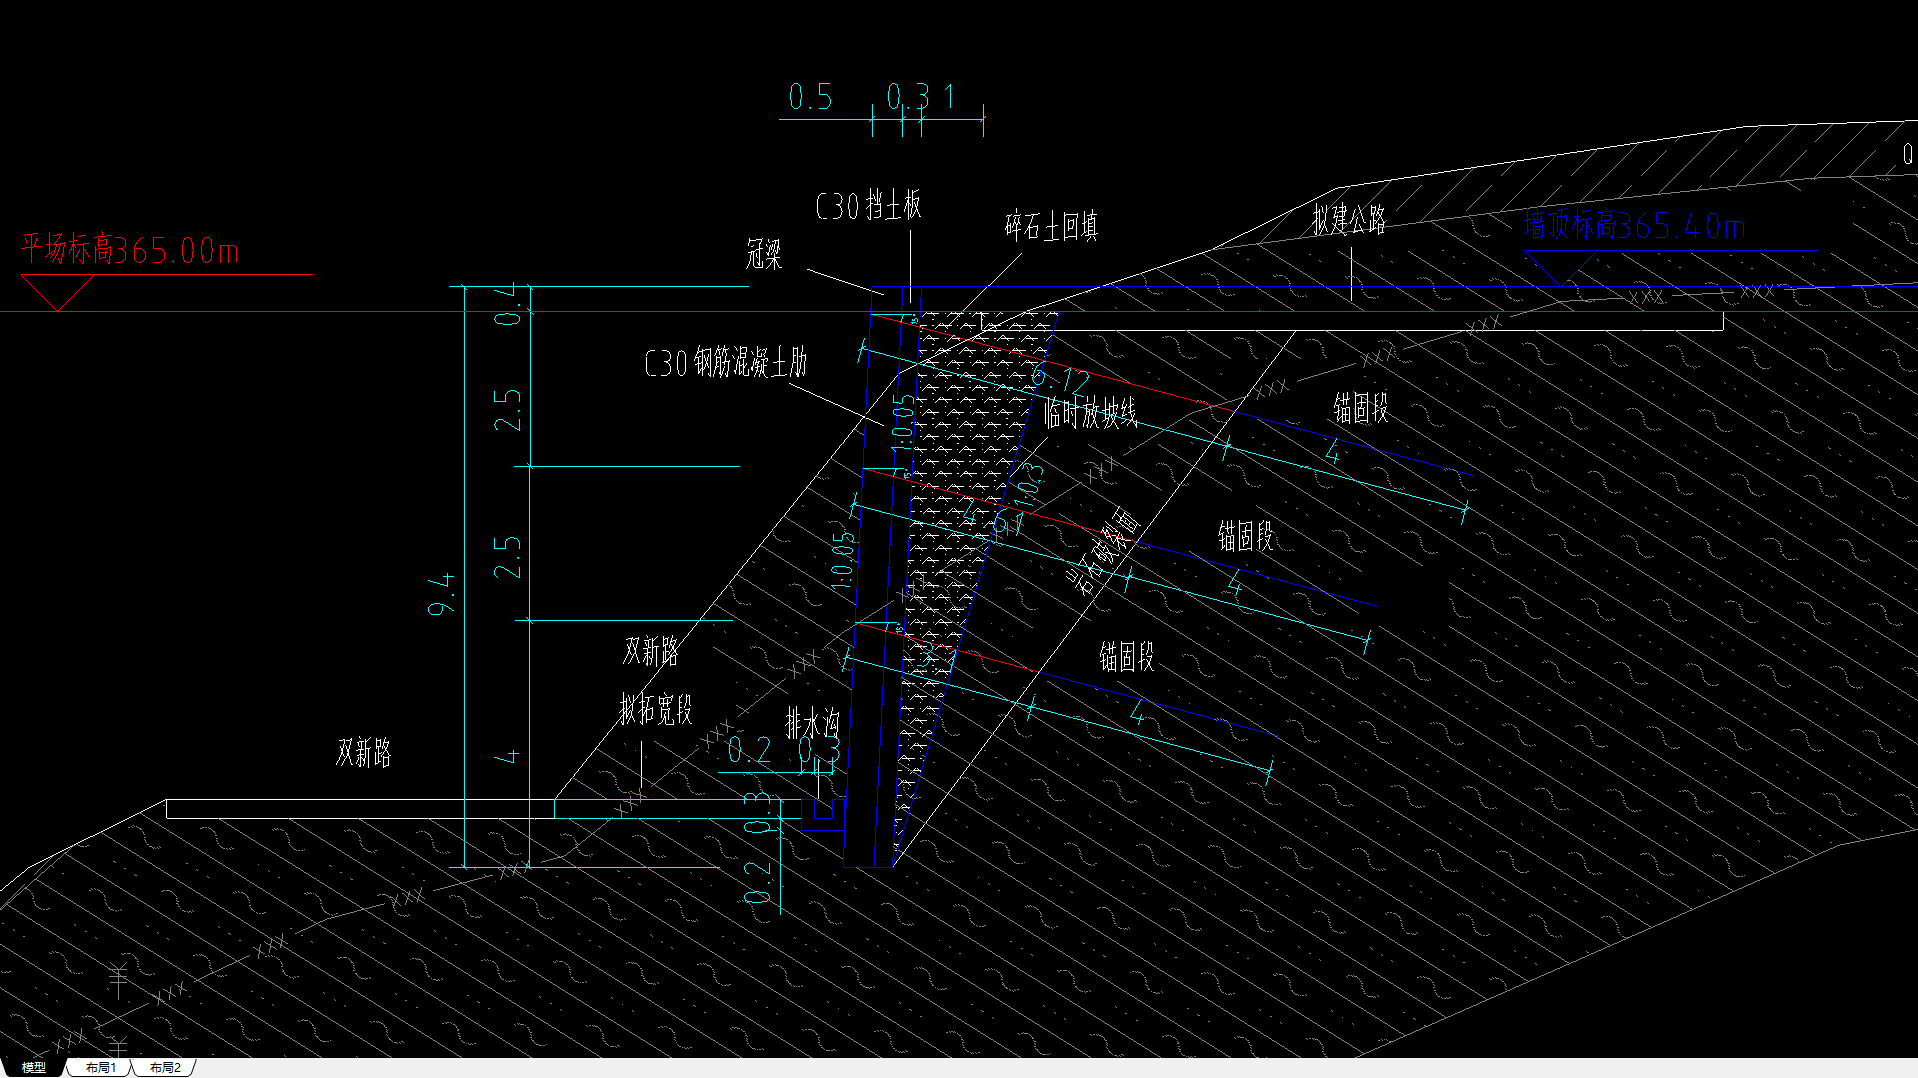Viewport: 1918px width, 1078px height.
Task: Select the red 平场标高365.00m text
Action: 130,249
